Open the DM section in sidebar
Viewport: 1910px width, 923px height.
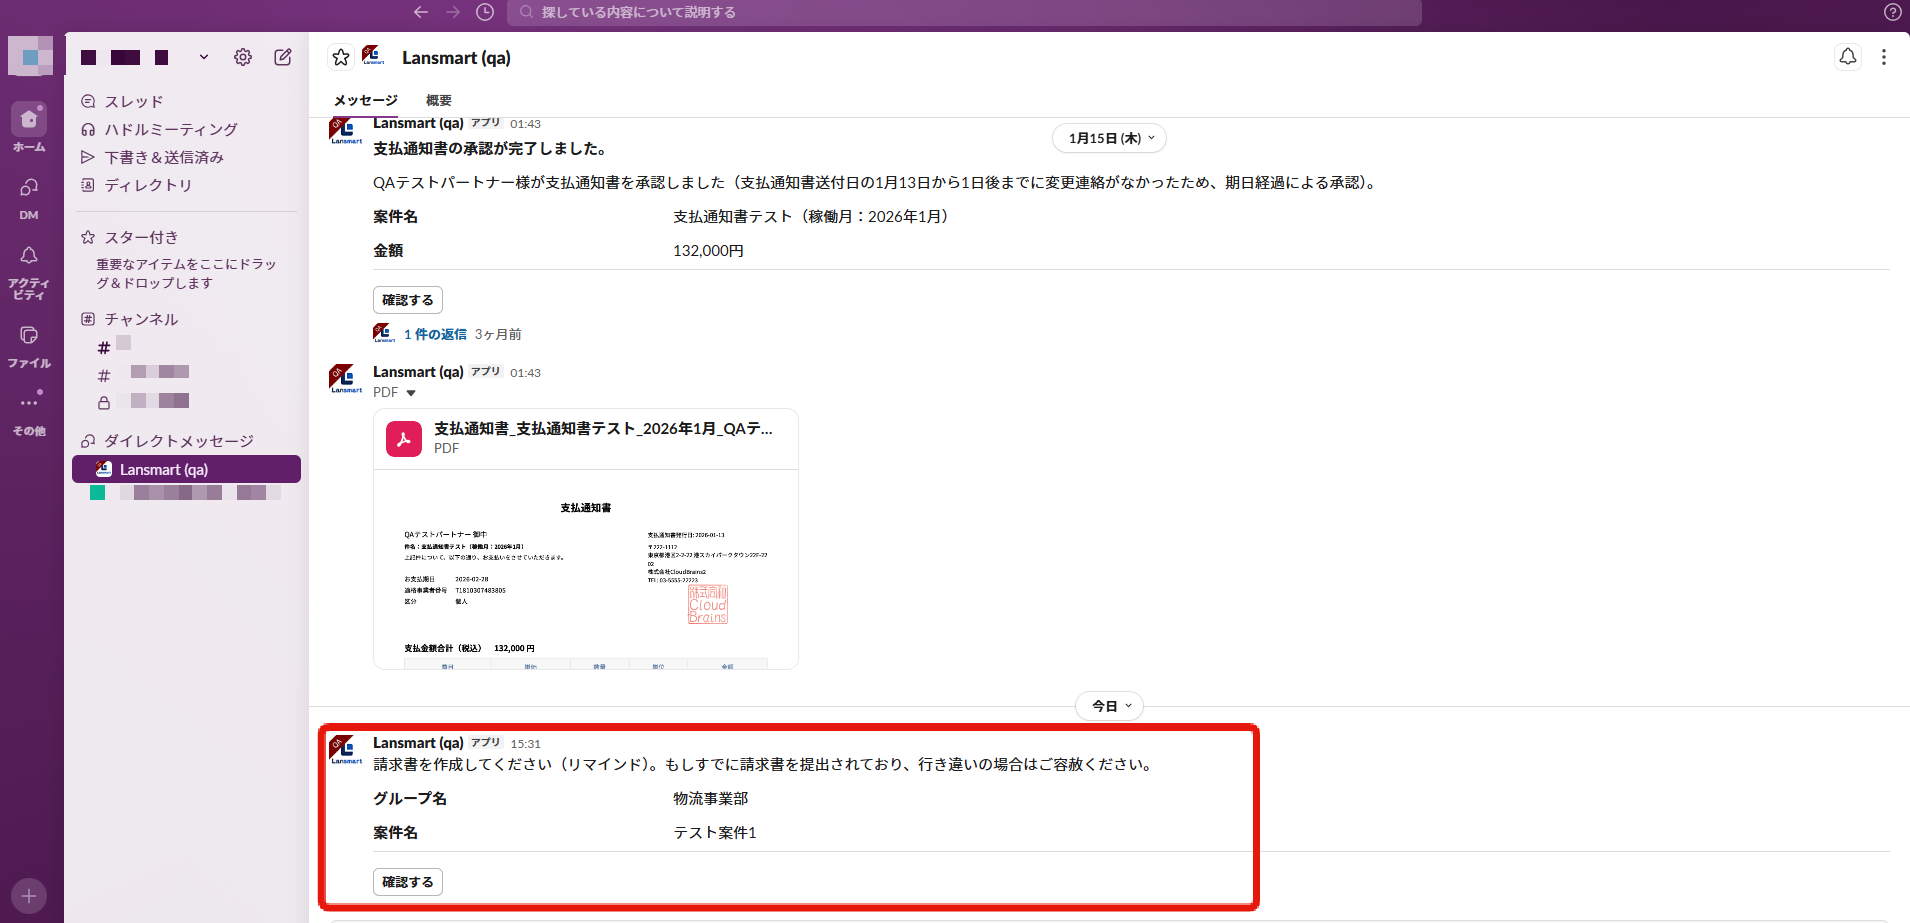(29, 197)
